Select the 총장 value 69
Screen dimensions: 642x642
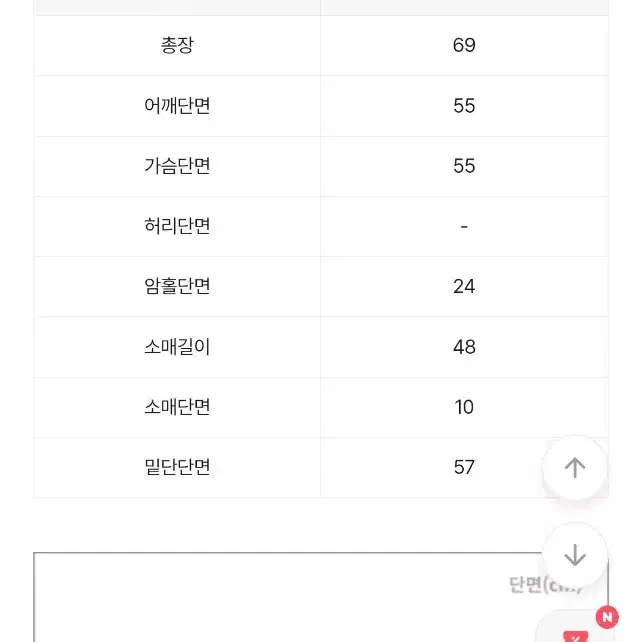[464, 45]
